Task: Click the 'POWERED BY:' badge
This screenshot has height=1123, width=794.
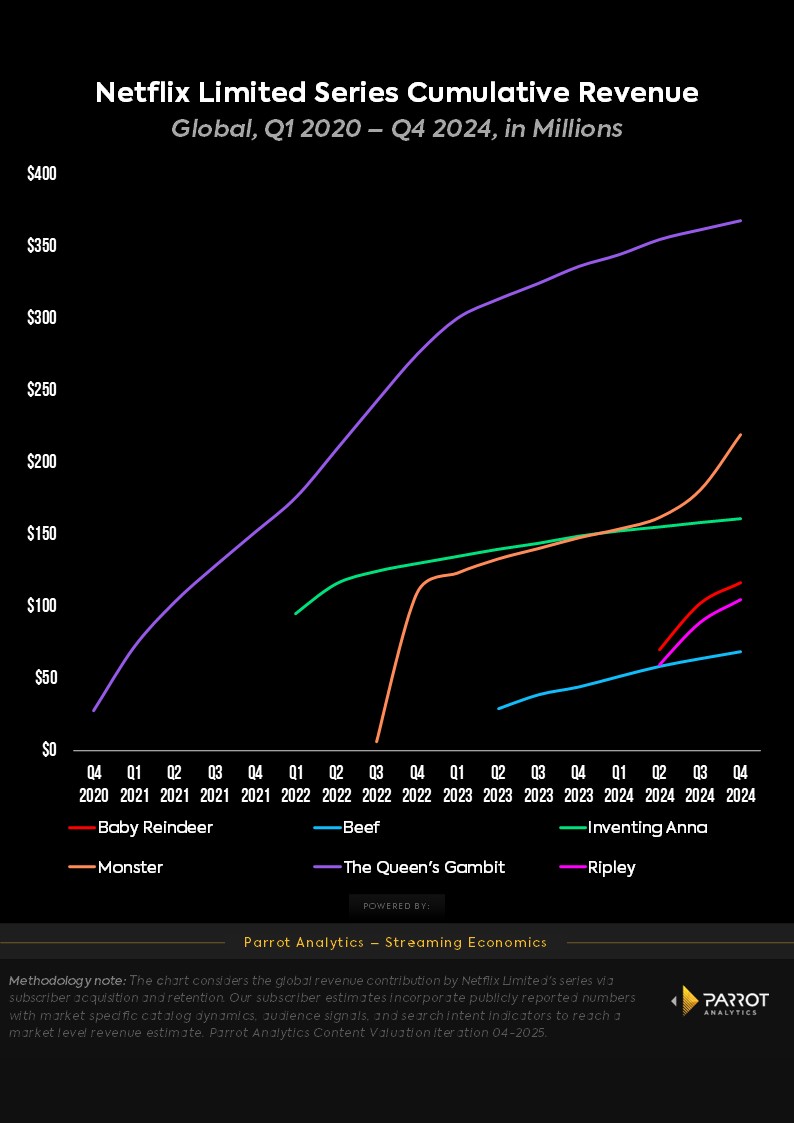Action: tap(397, 906)
